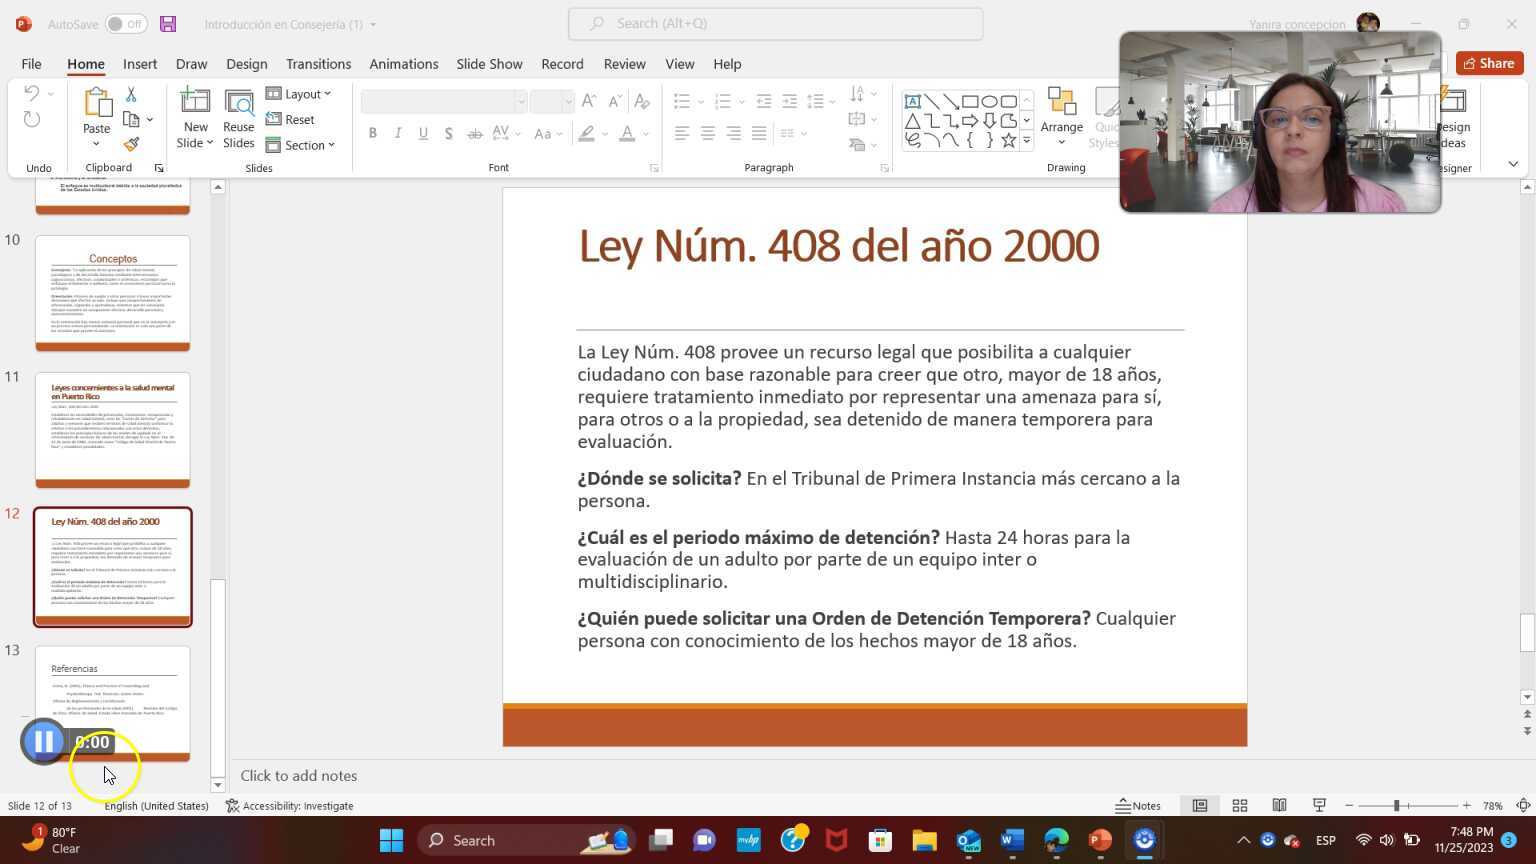The height and width of the screenshot is (864, 1536).
Task: Toggle bullet list formatting
Action: point(681,100)
